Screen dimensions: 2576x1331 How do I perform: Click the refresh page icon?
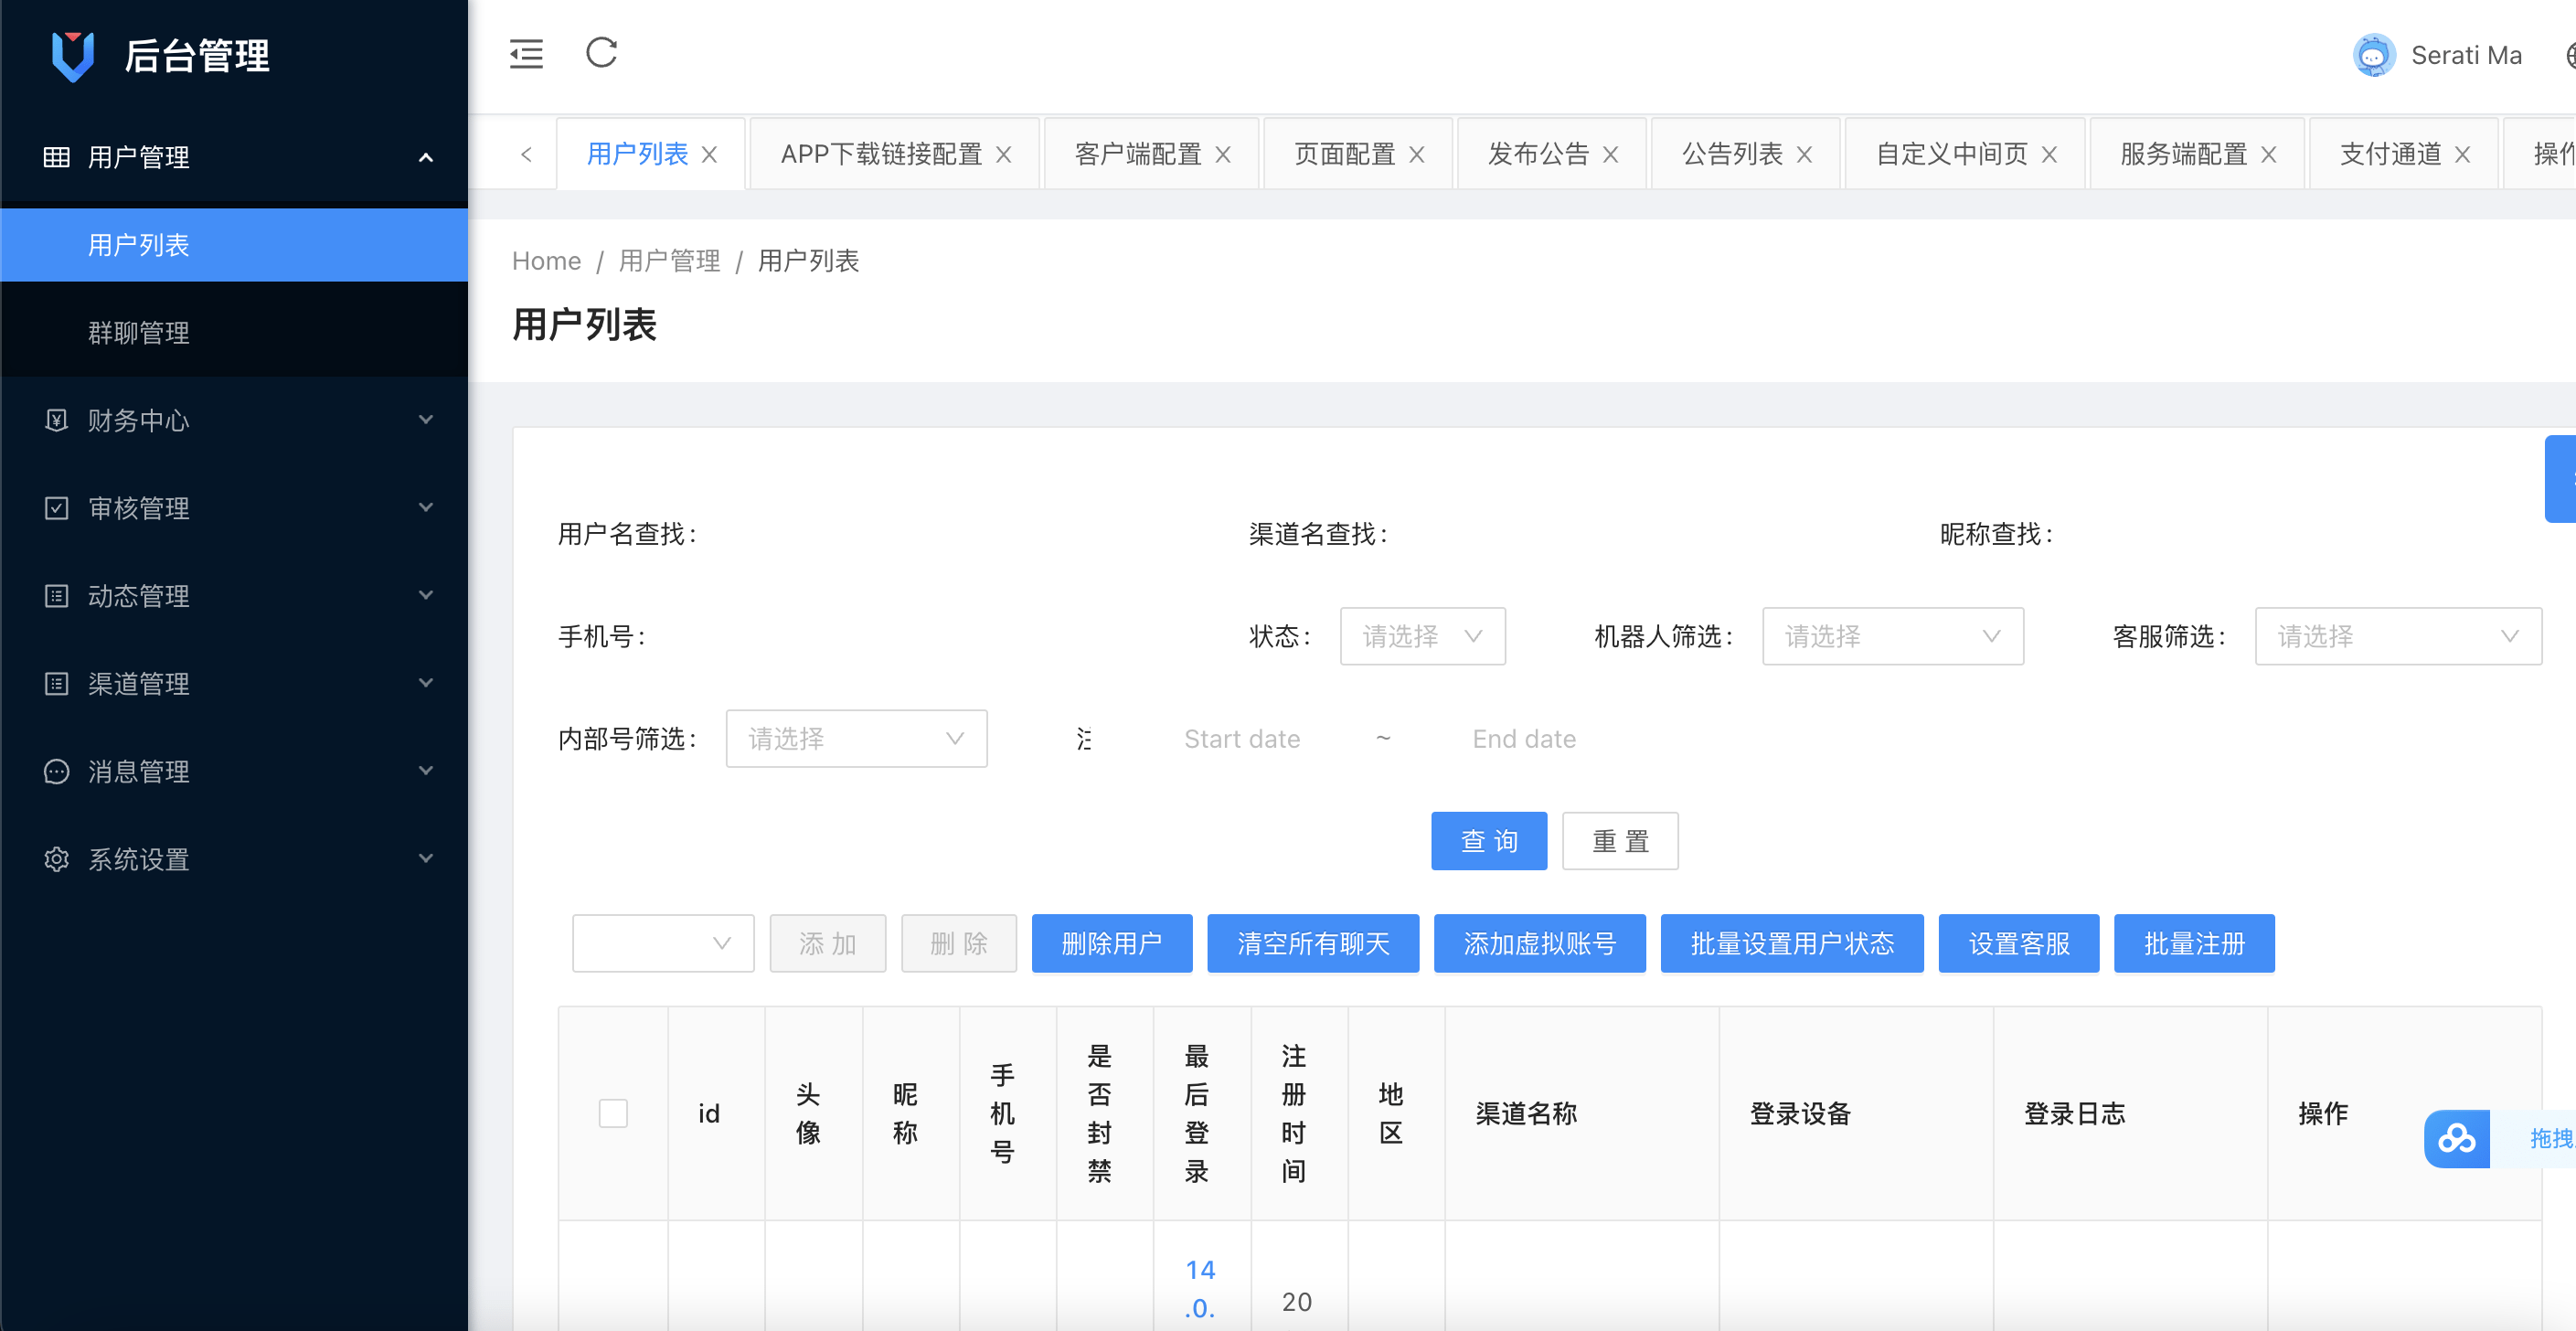[601, 53]
